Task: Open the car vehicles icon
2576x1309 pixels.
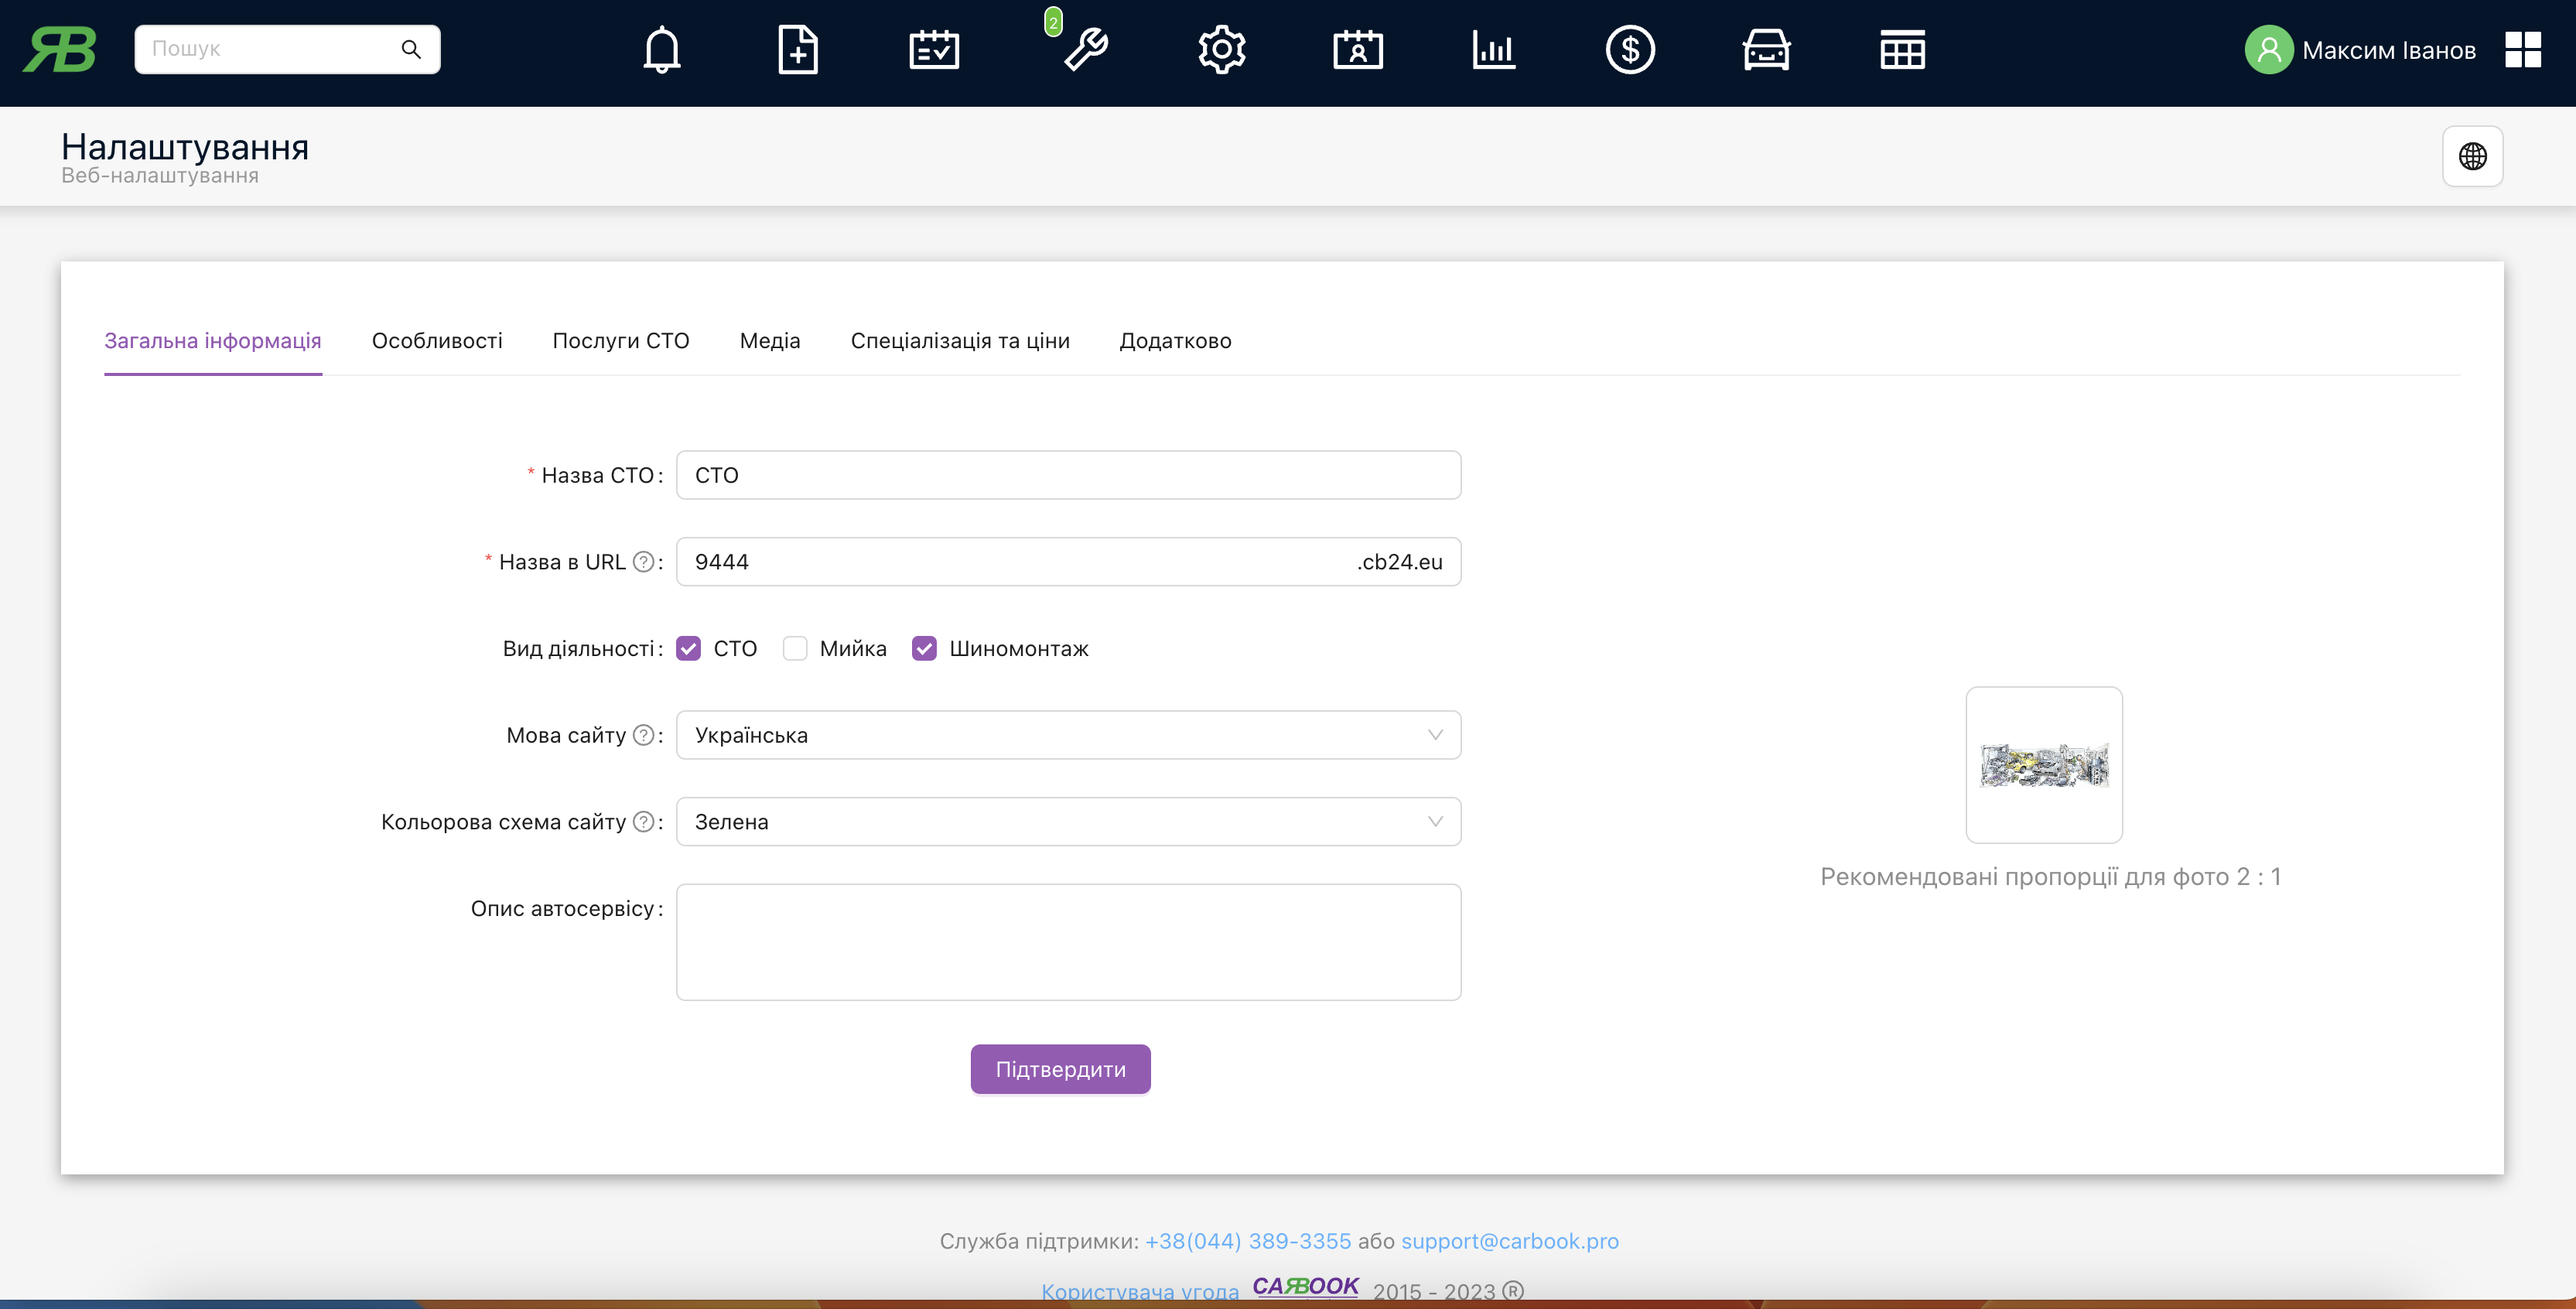Action: (1766, 49)
